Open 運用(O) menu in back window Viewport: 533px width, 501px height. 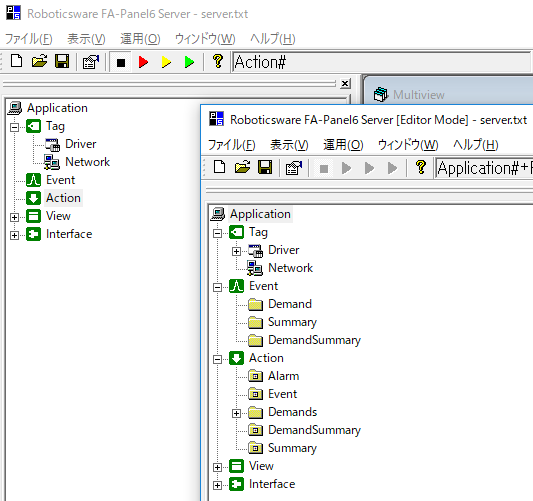click(x=140, y=39)
